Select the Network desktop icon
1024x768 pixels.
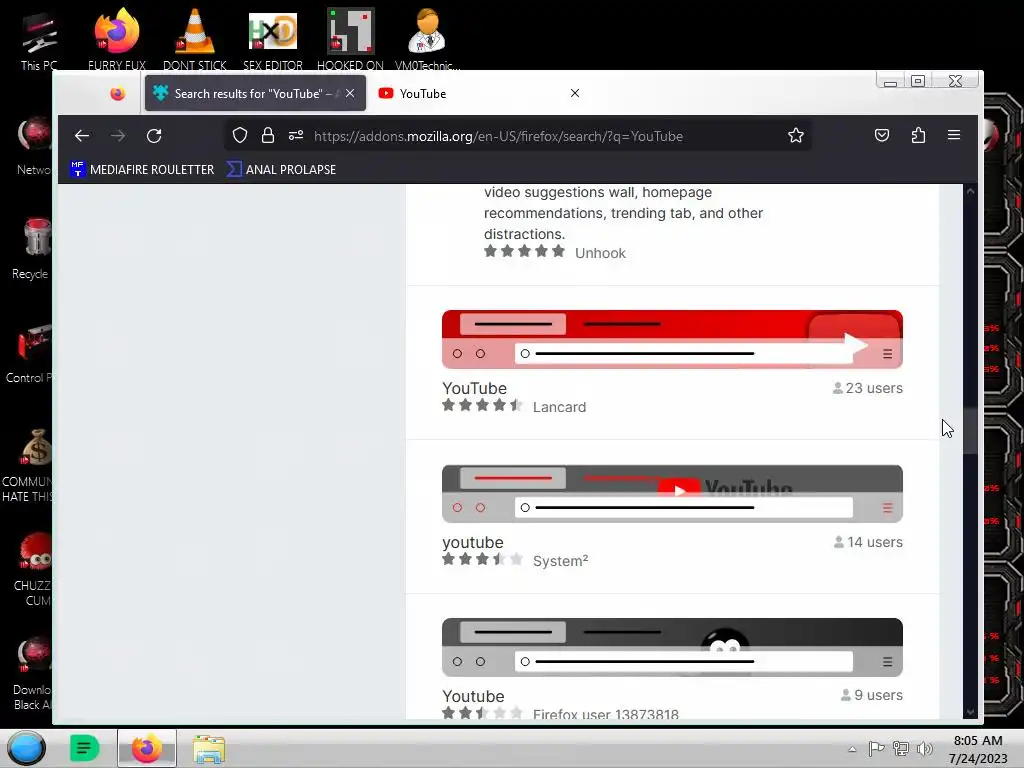34,145
